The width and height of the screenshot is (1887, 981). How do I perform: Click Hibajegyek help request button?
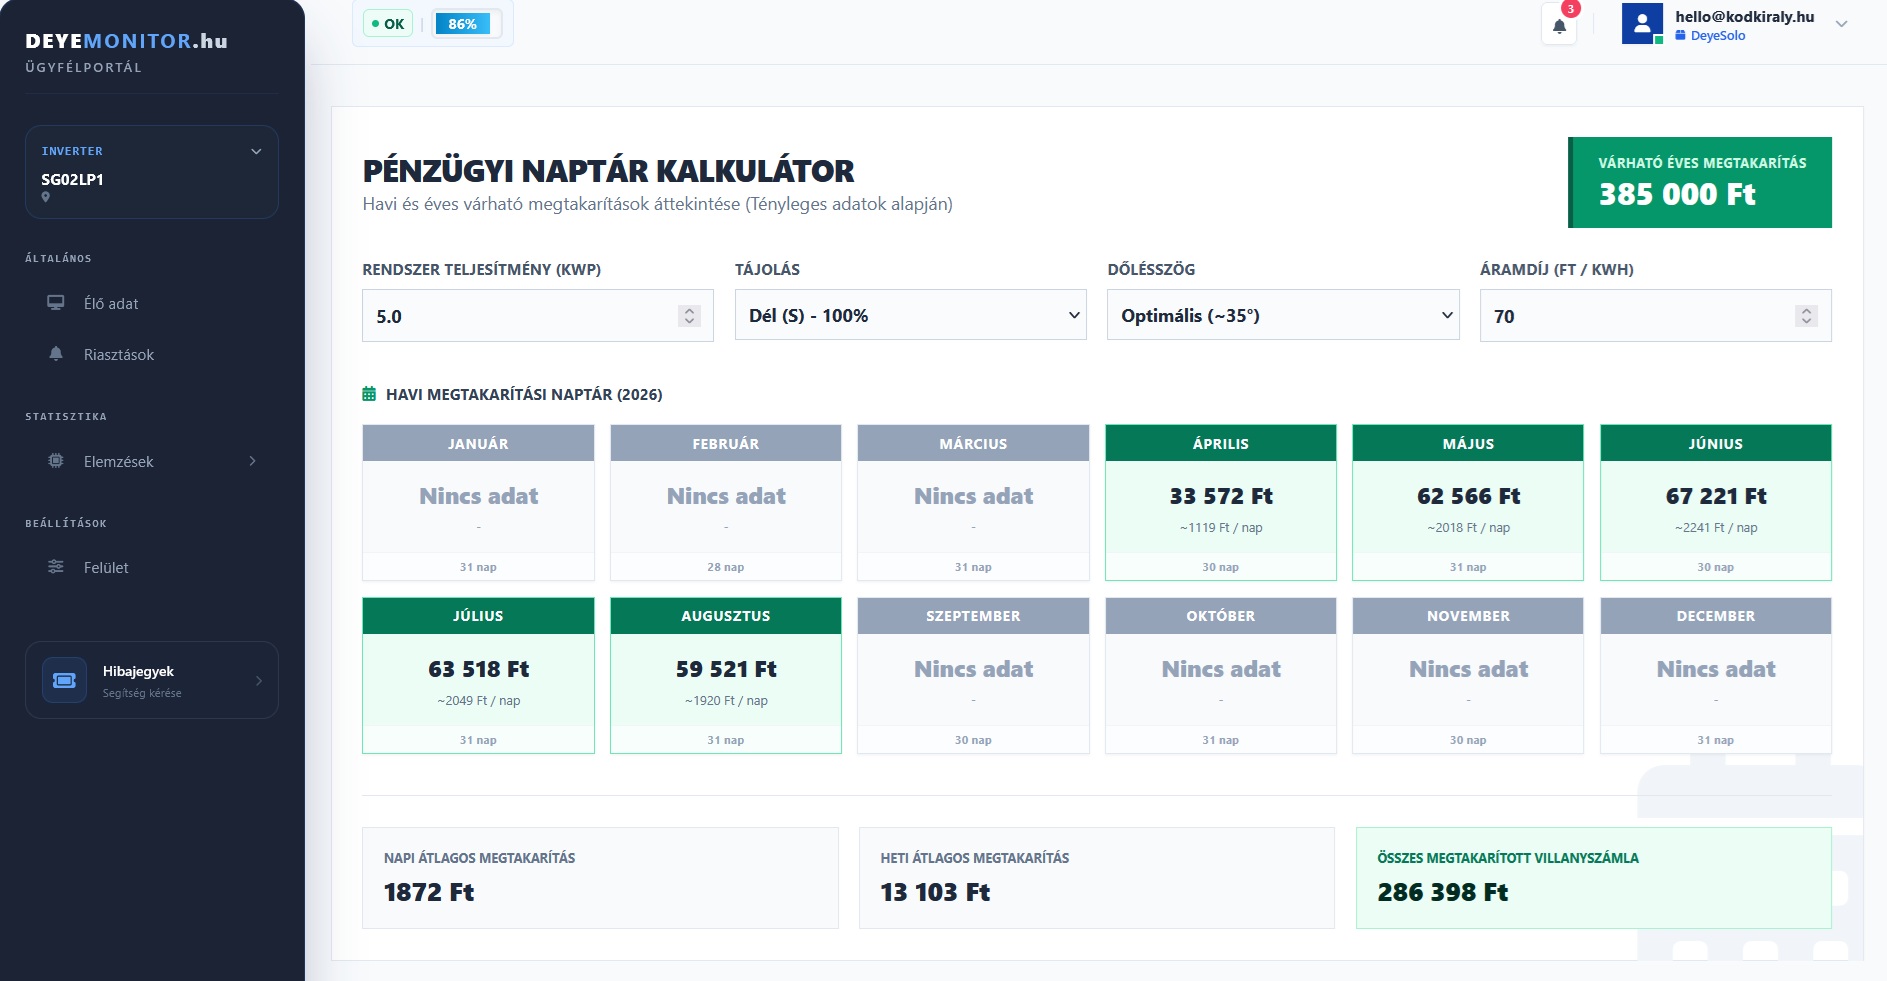[152, 680]
